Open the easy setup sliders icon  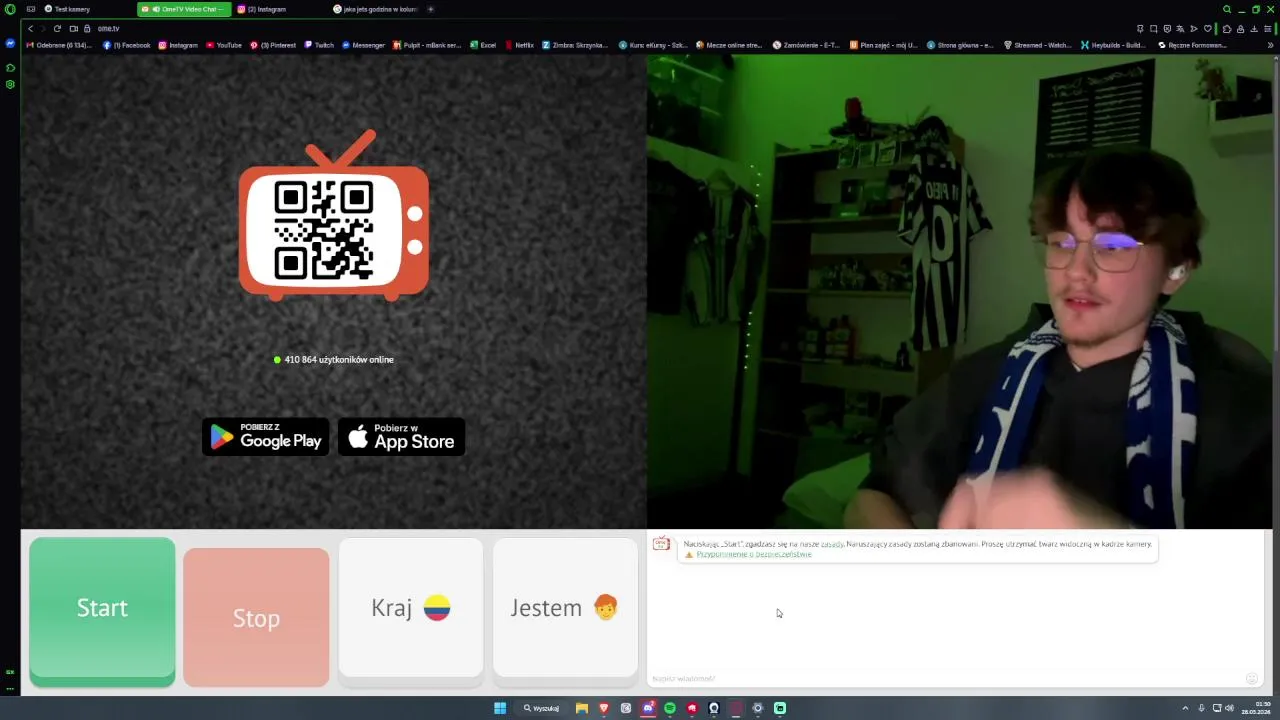(1268, 29)
